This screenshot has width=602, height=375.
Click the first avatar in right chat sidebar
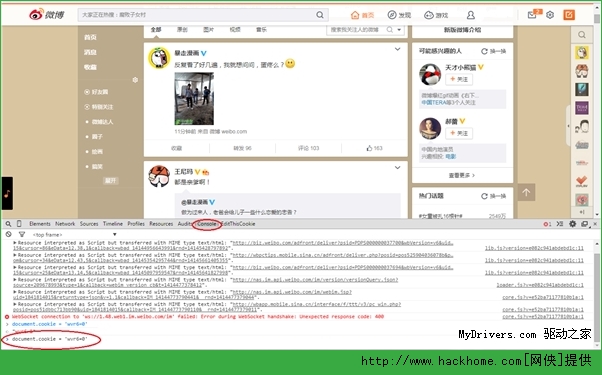582,53
